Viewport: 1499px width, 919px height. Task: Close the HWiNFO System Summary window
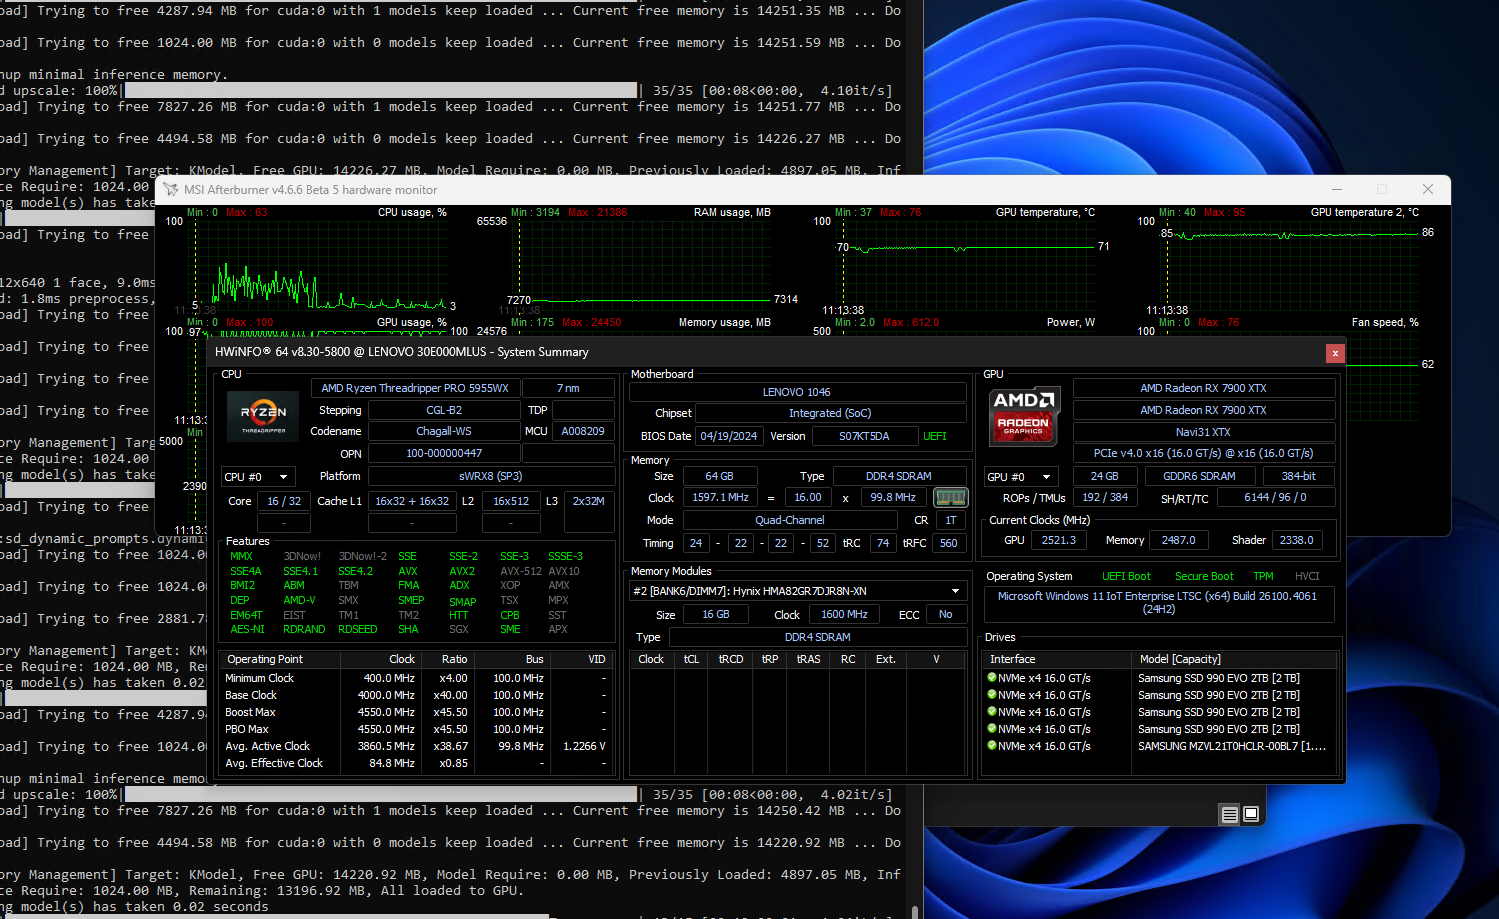click(x=1335, y=353)
